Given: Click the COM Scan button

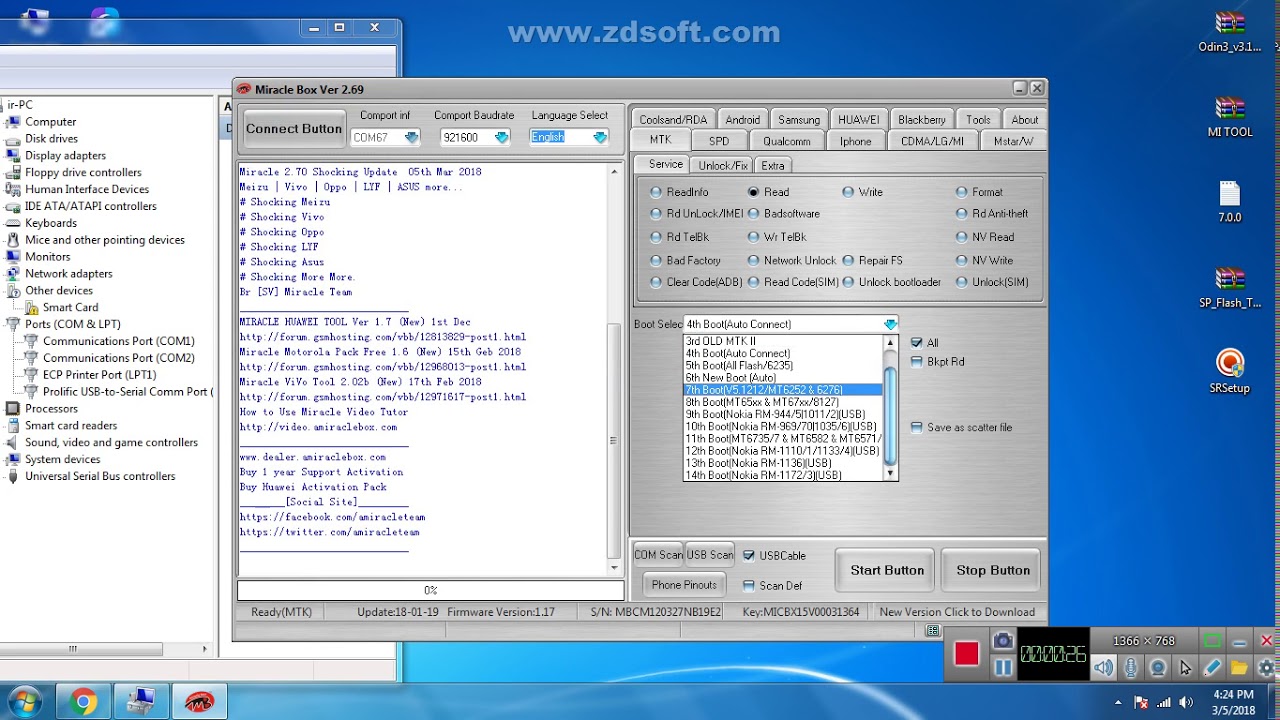Looking at the screenshot, I should [659, 555].
